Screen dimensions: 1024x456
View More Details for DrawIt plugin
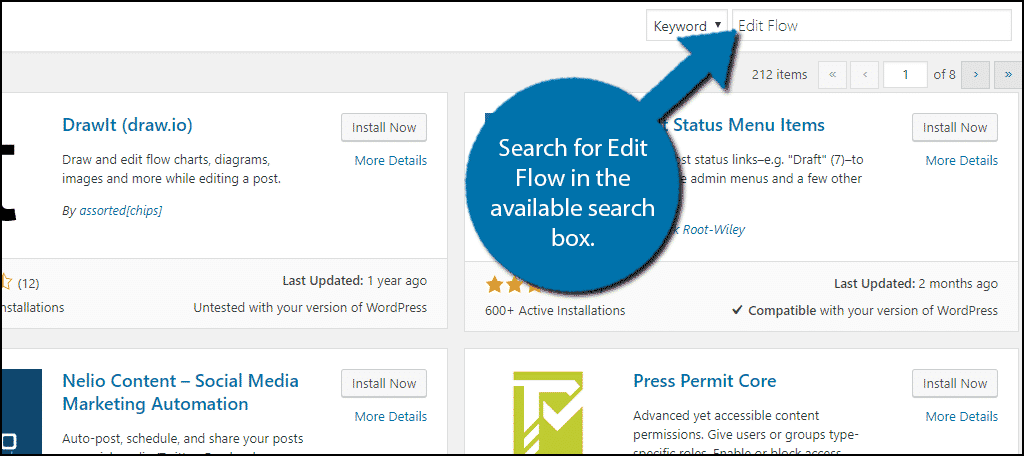pyautogui.click(x=391, y=160)
